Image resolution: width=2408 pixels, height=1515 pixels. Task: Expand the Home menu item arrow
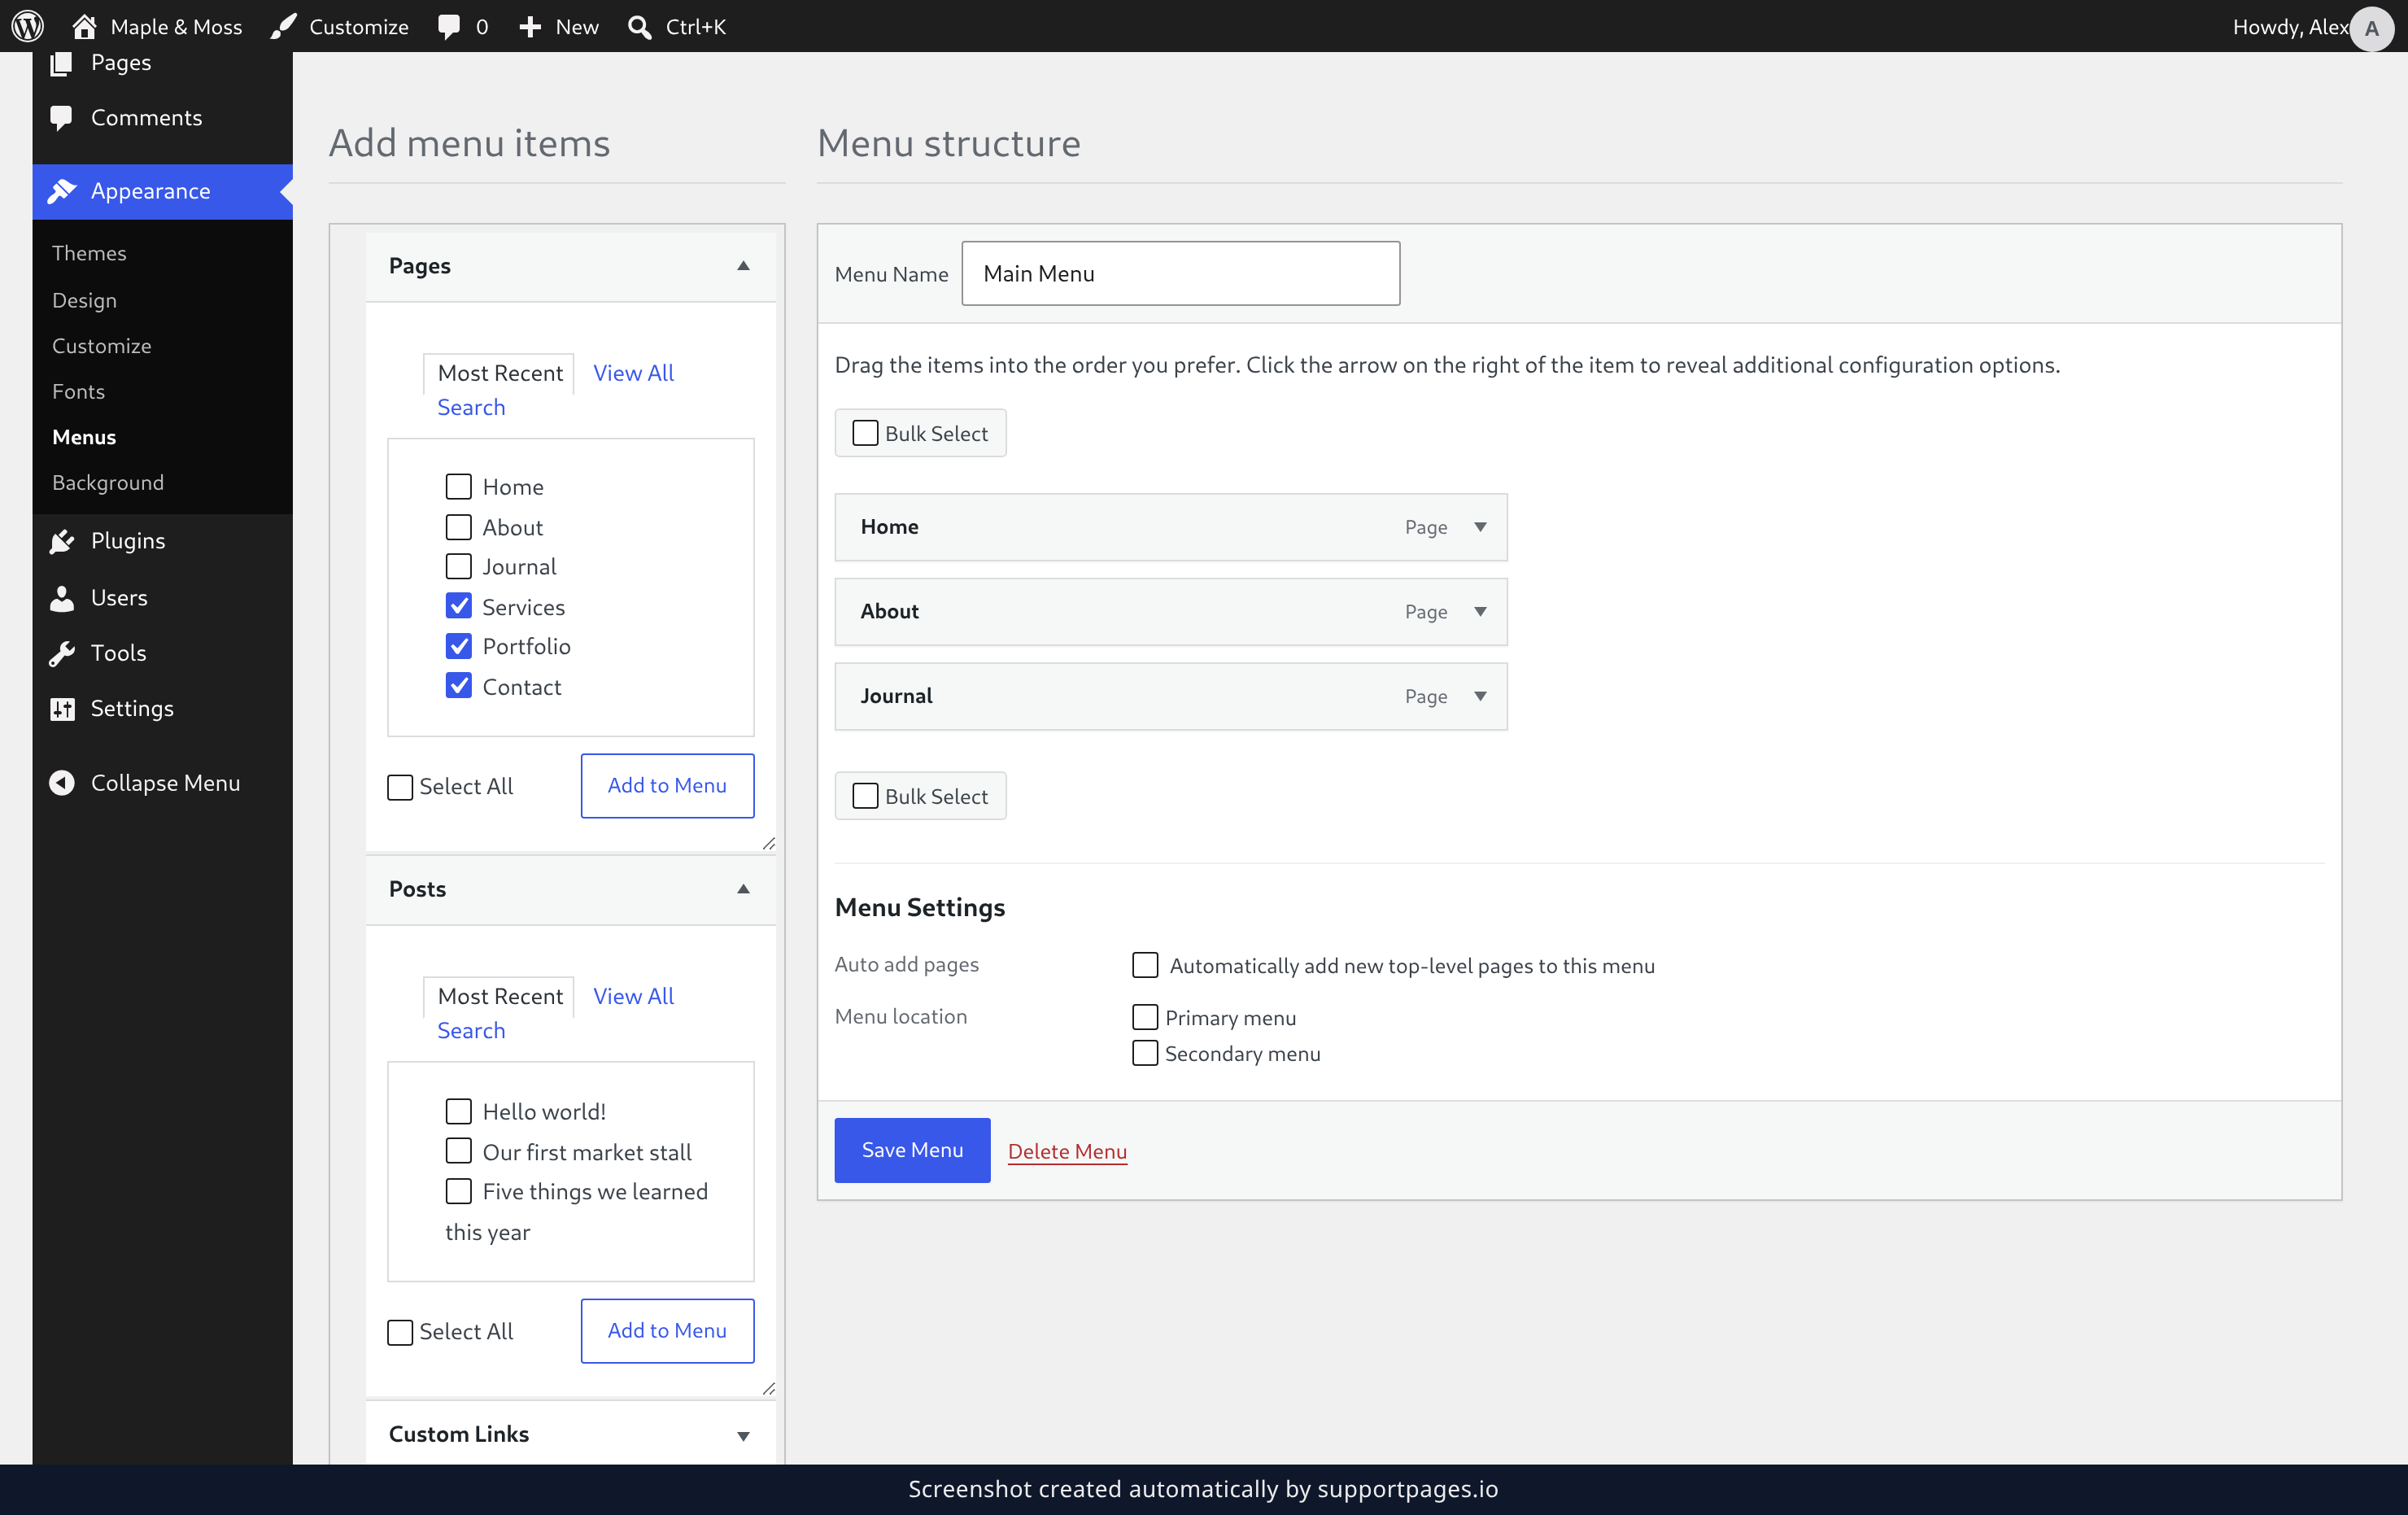click(x=1480, y=527)
